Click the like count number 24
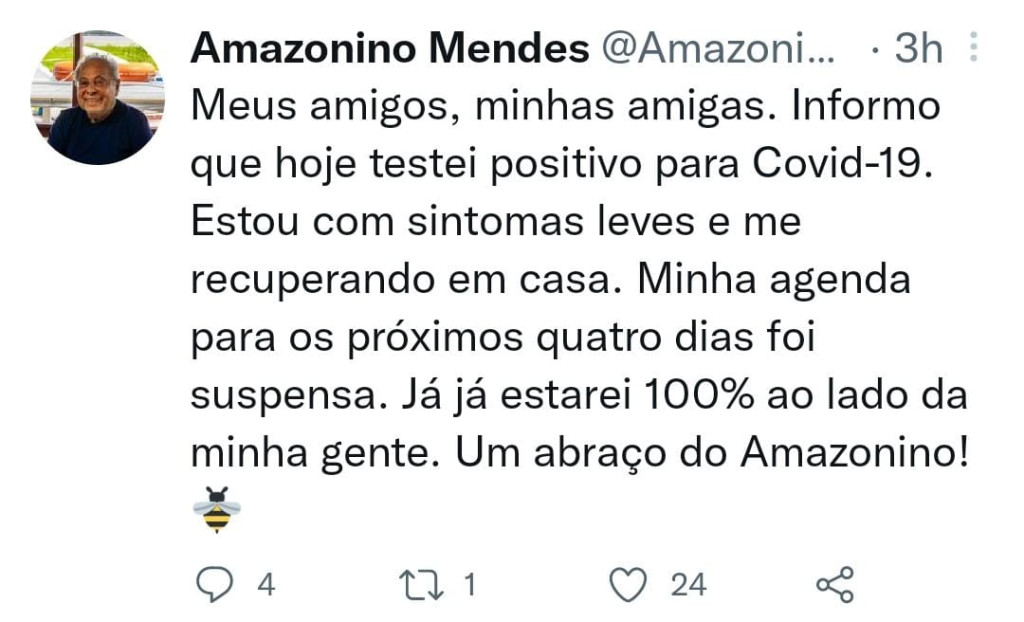Screen dimensions: 1024x622 tap(688, 584)
